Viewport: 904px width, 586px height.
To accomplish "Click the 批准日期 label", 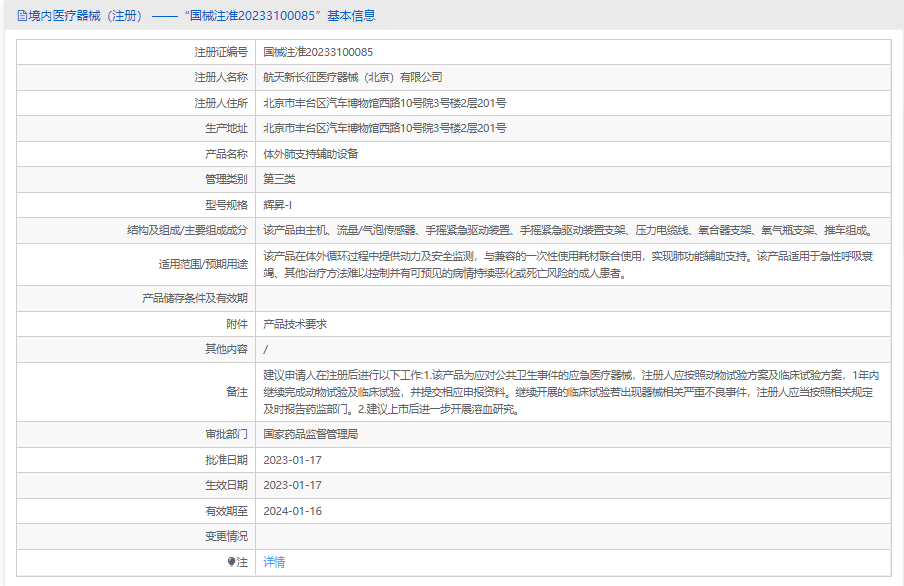I will pos(226,460).
